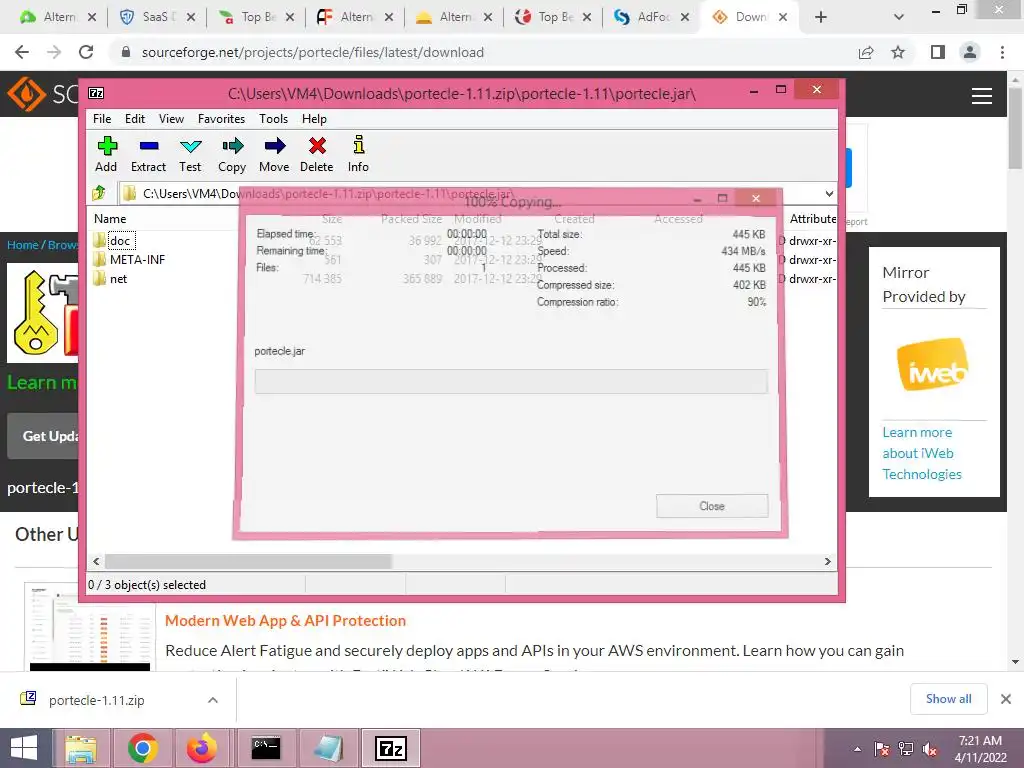The width and height of the screenshot is (1024, 768).
Task: Click the Close button in copying dialog
Action: point(712,506)
